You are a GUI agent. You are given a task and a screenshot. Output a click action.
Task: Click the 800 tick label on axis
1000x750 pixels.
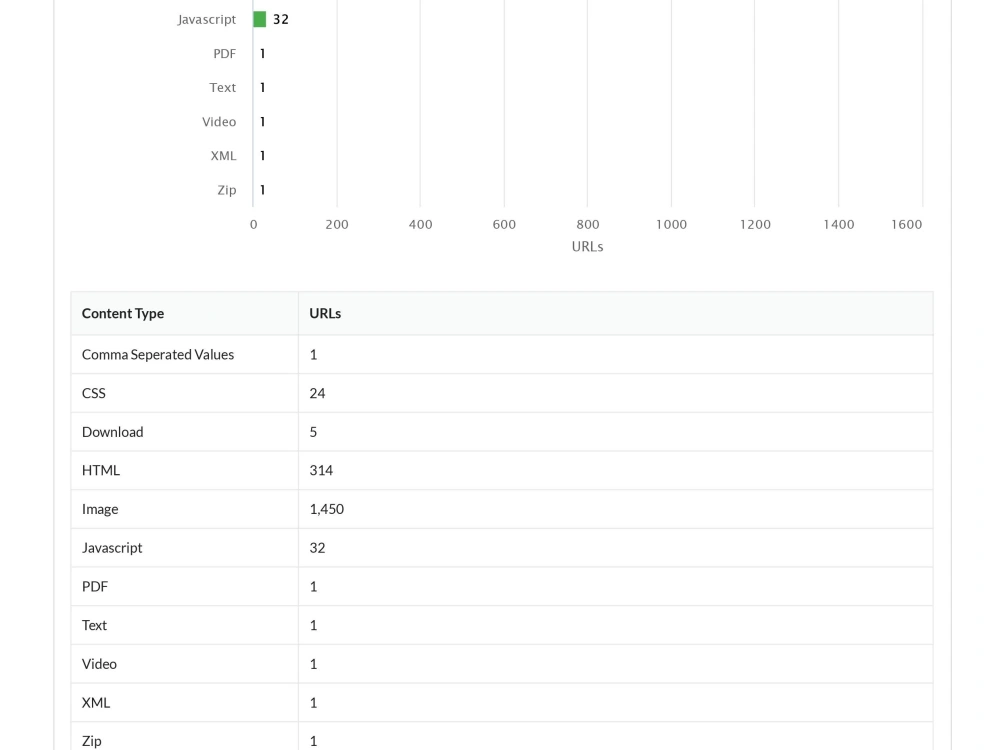[587, 224]
